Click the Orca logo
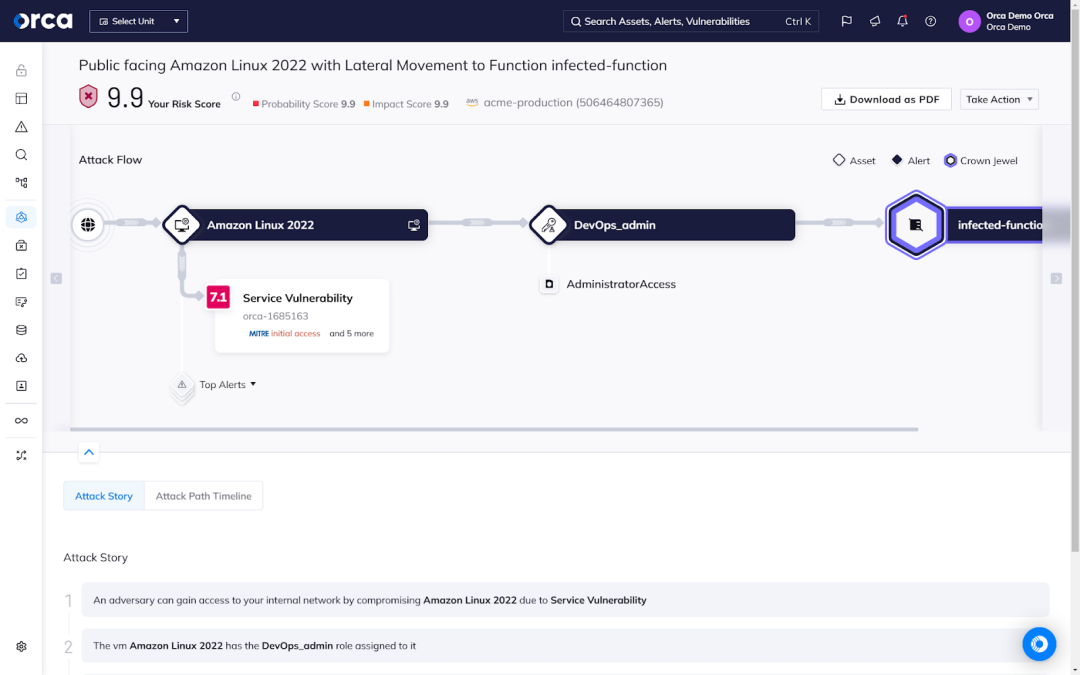The image size is (1080, 675). click(x=43, y=21)
